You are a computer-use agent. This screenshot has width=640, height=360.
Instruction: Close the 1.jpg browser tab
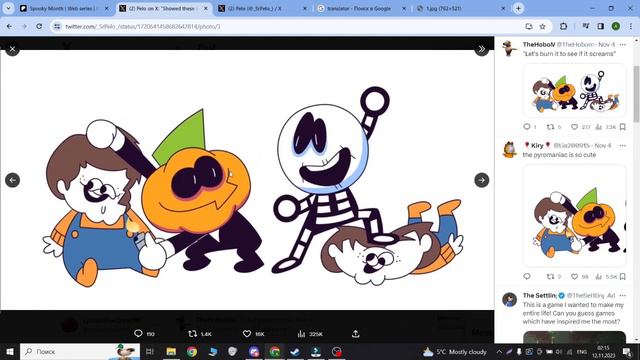tap(503, 8)
